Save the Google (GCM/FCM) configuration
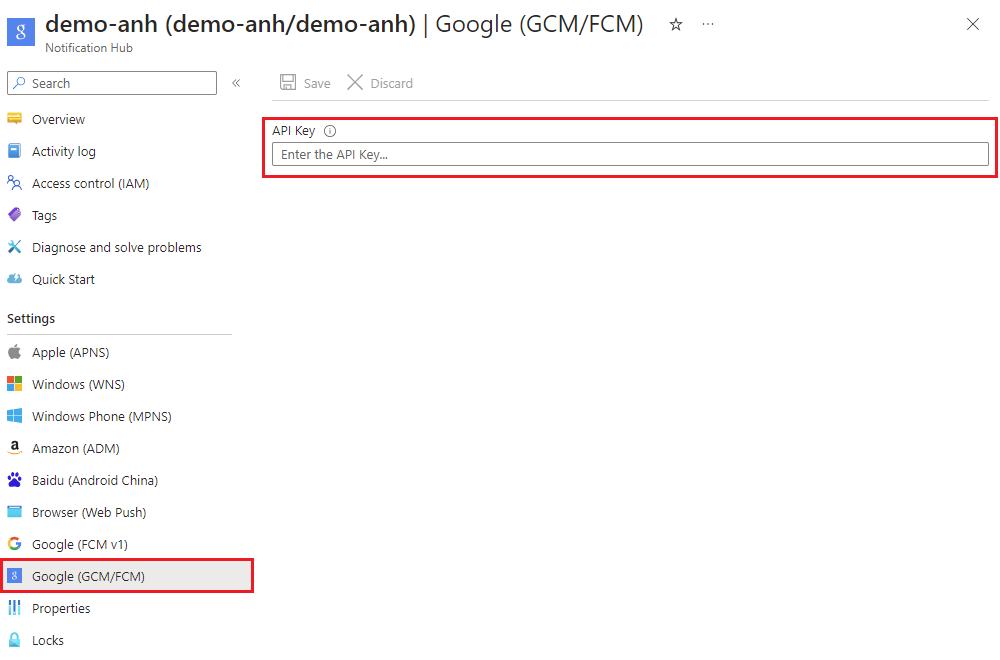The height and width of the screenshot is (660, 1000). [x=304, y=83]
